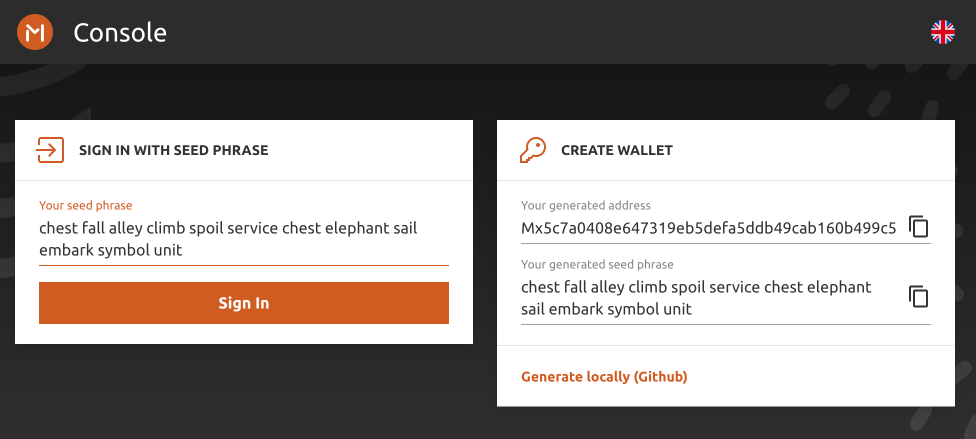Viewport: 976px width, 439px height.
Task: Click the generated seed phrase text
Action: point(696,298)
